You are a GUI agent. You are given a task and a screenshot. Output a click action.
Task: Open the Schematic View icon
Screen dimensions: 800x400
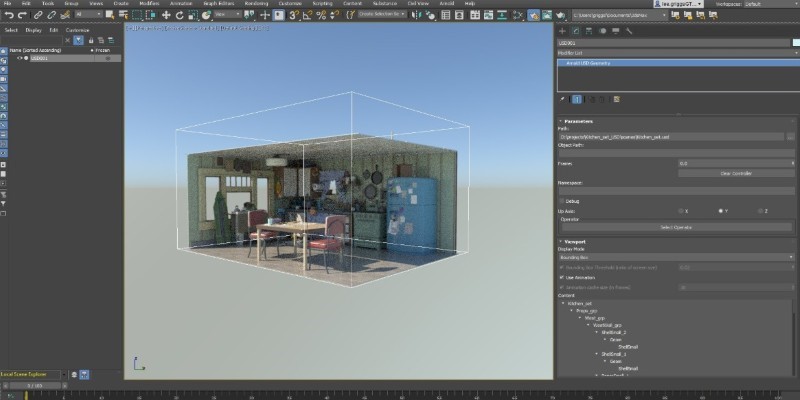tap(502, 15)
